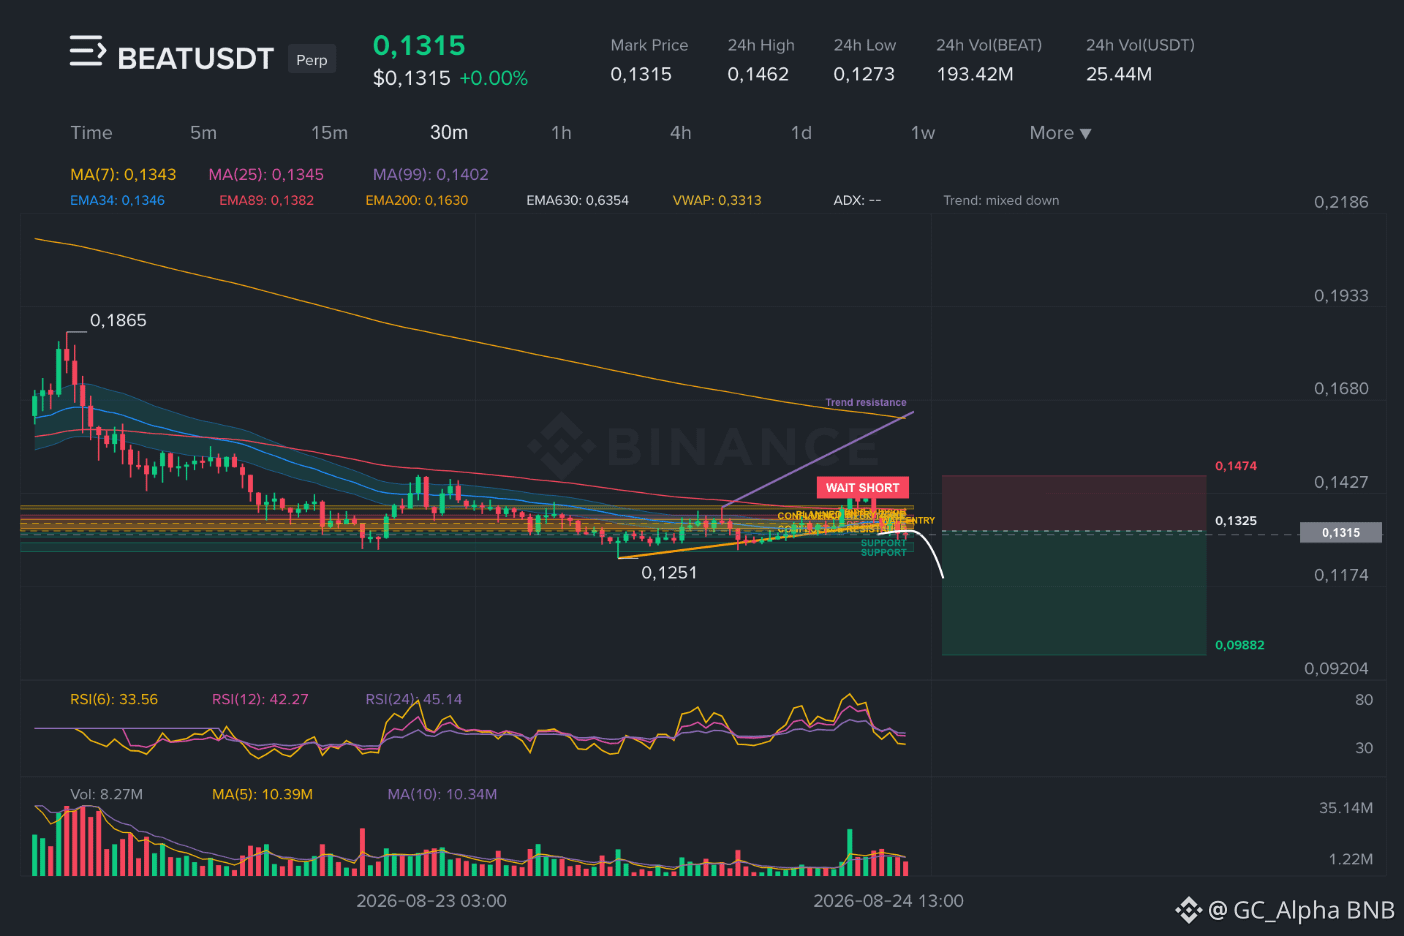
Task: Click the 24h High value 0,1462
Action: pyautogui.click(x=758, y=74)
